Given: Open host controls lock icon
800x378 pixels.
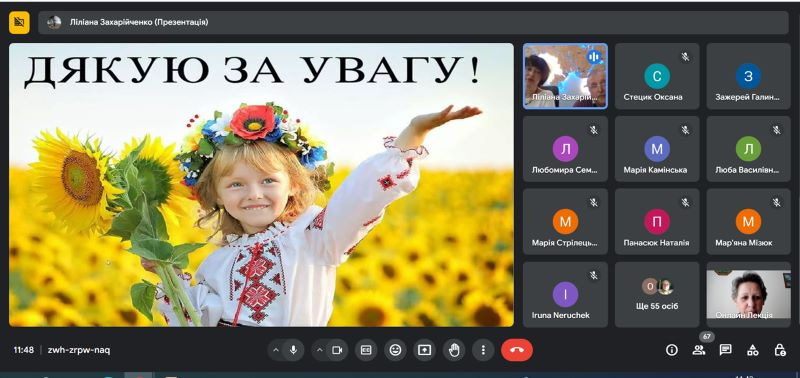Looking at the screenshot, I should click(779, 350).
